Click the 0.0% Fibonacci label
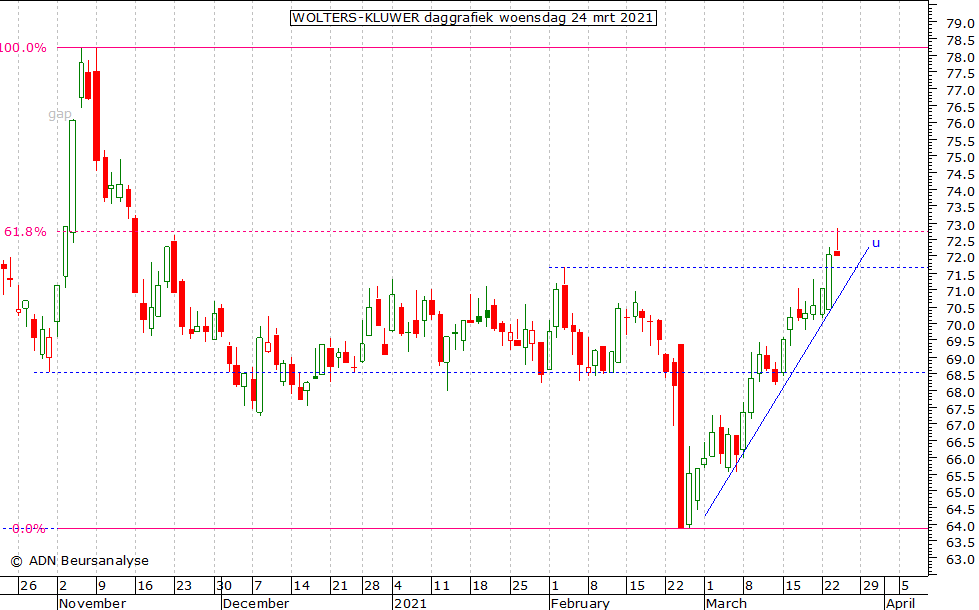Viewport: 979px width, 610px height. [29, 529]
